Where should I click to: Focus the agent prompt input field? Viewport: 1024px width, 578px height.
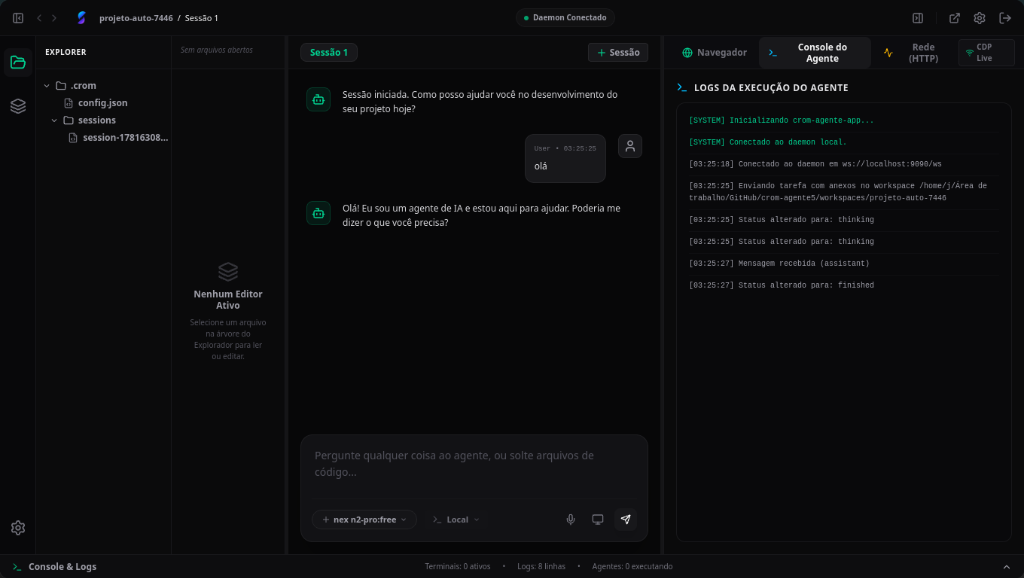474,464
